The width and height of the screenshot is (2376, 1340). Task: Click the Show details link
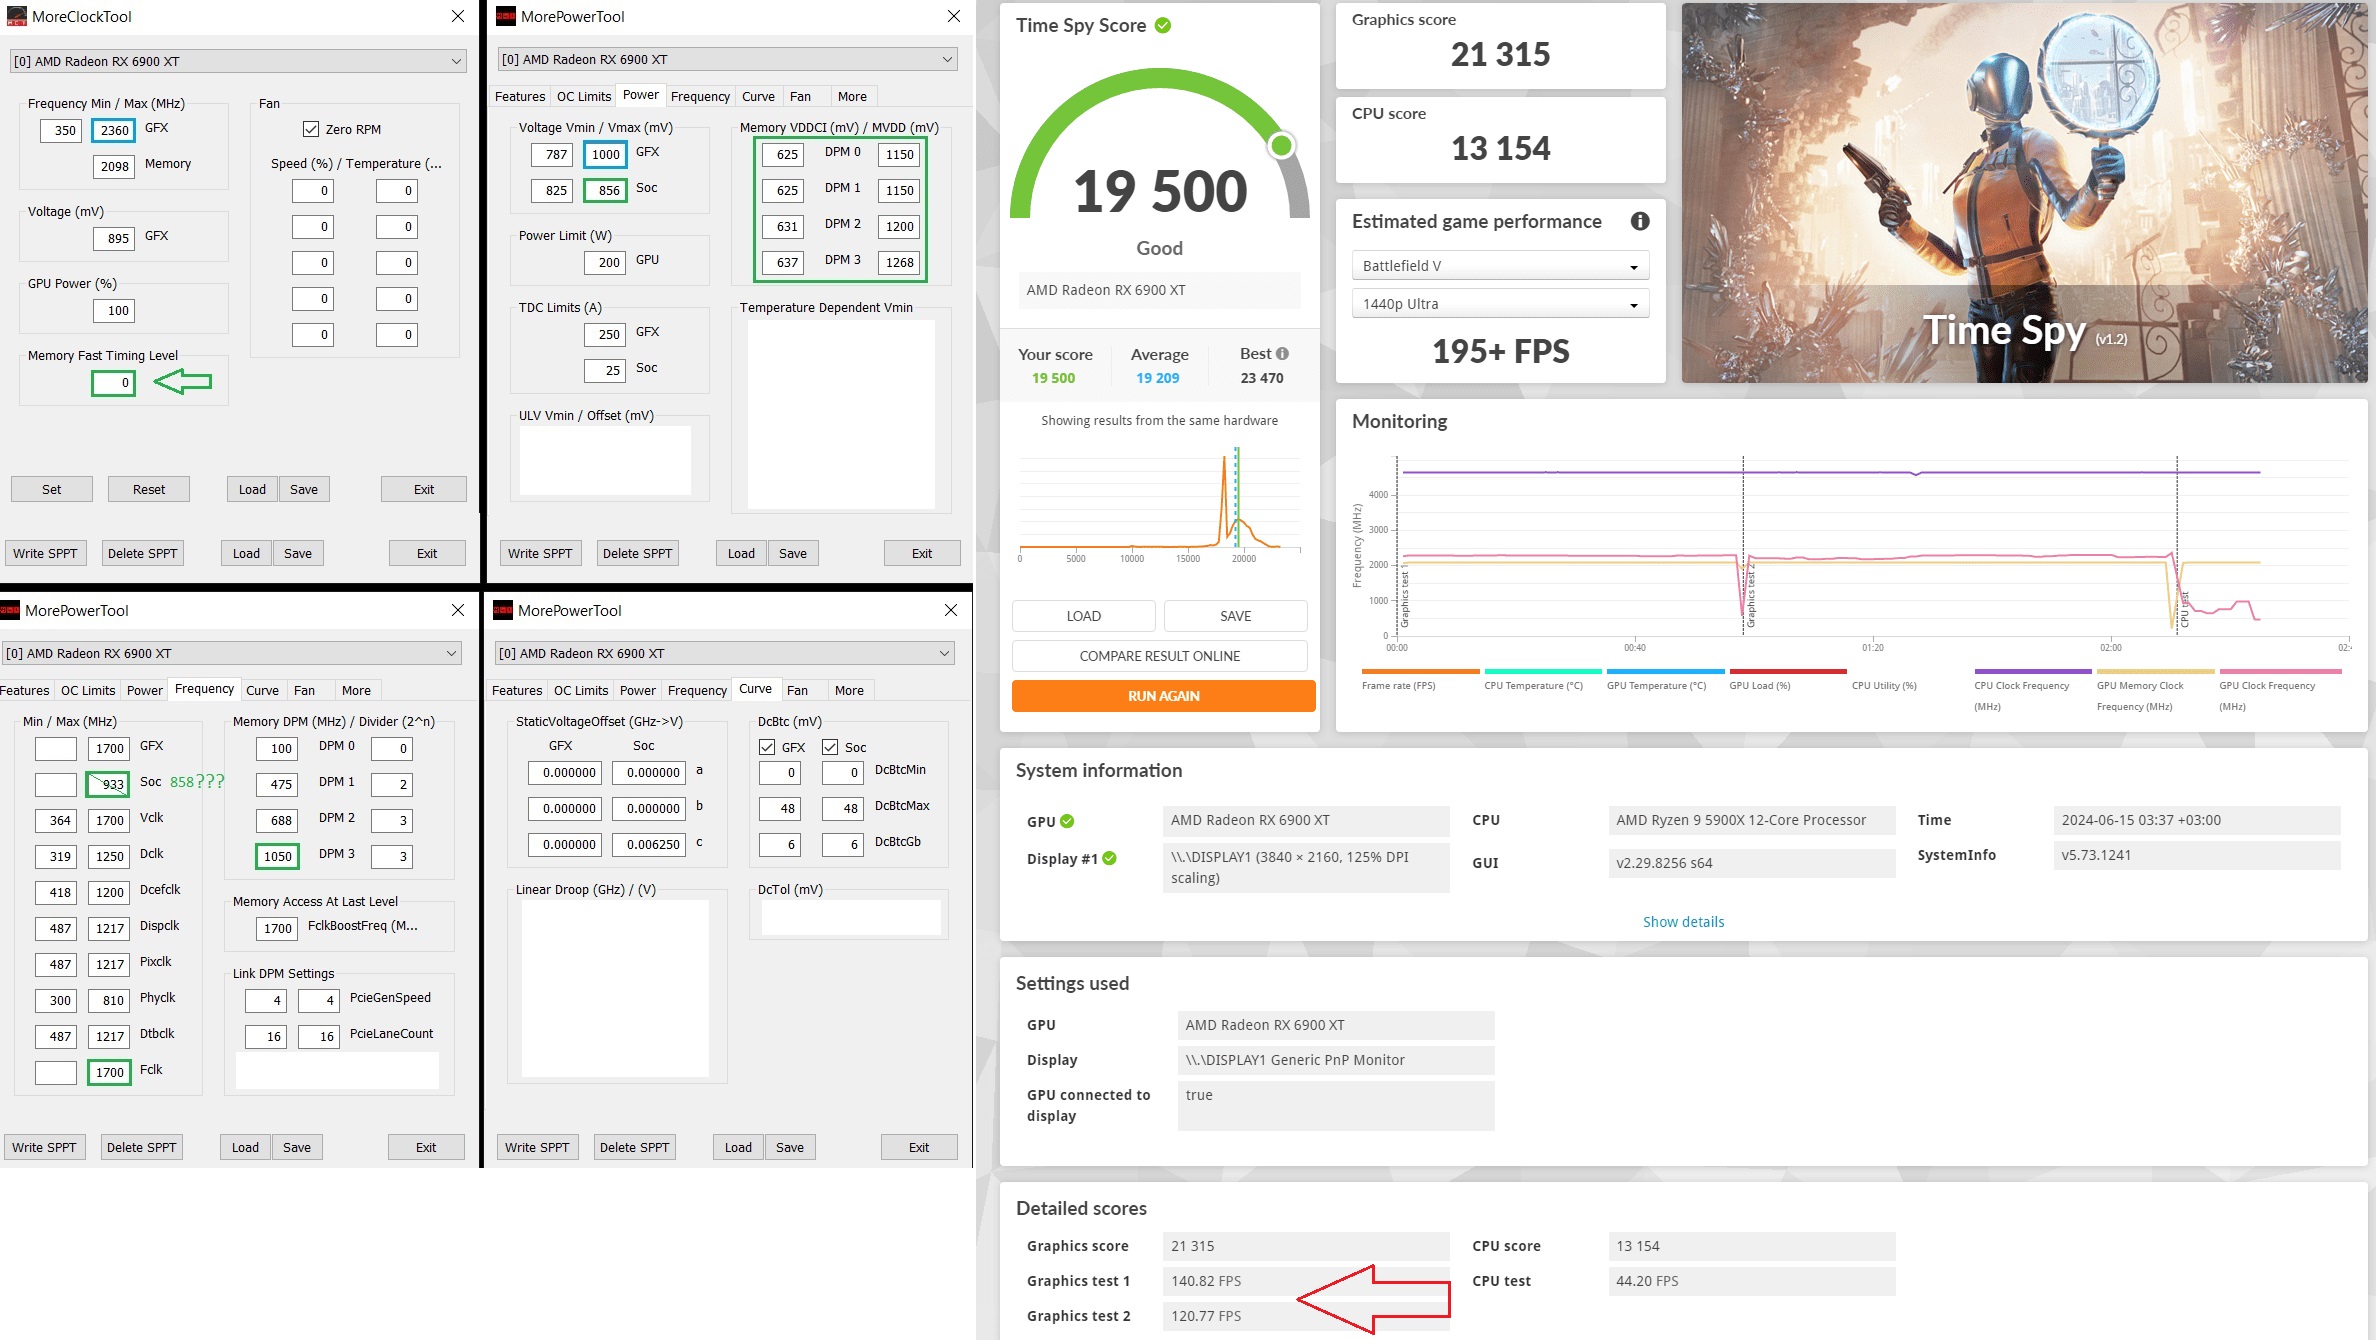pyautogui.click(x=1683, y=922)
